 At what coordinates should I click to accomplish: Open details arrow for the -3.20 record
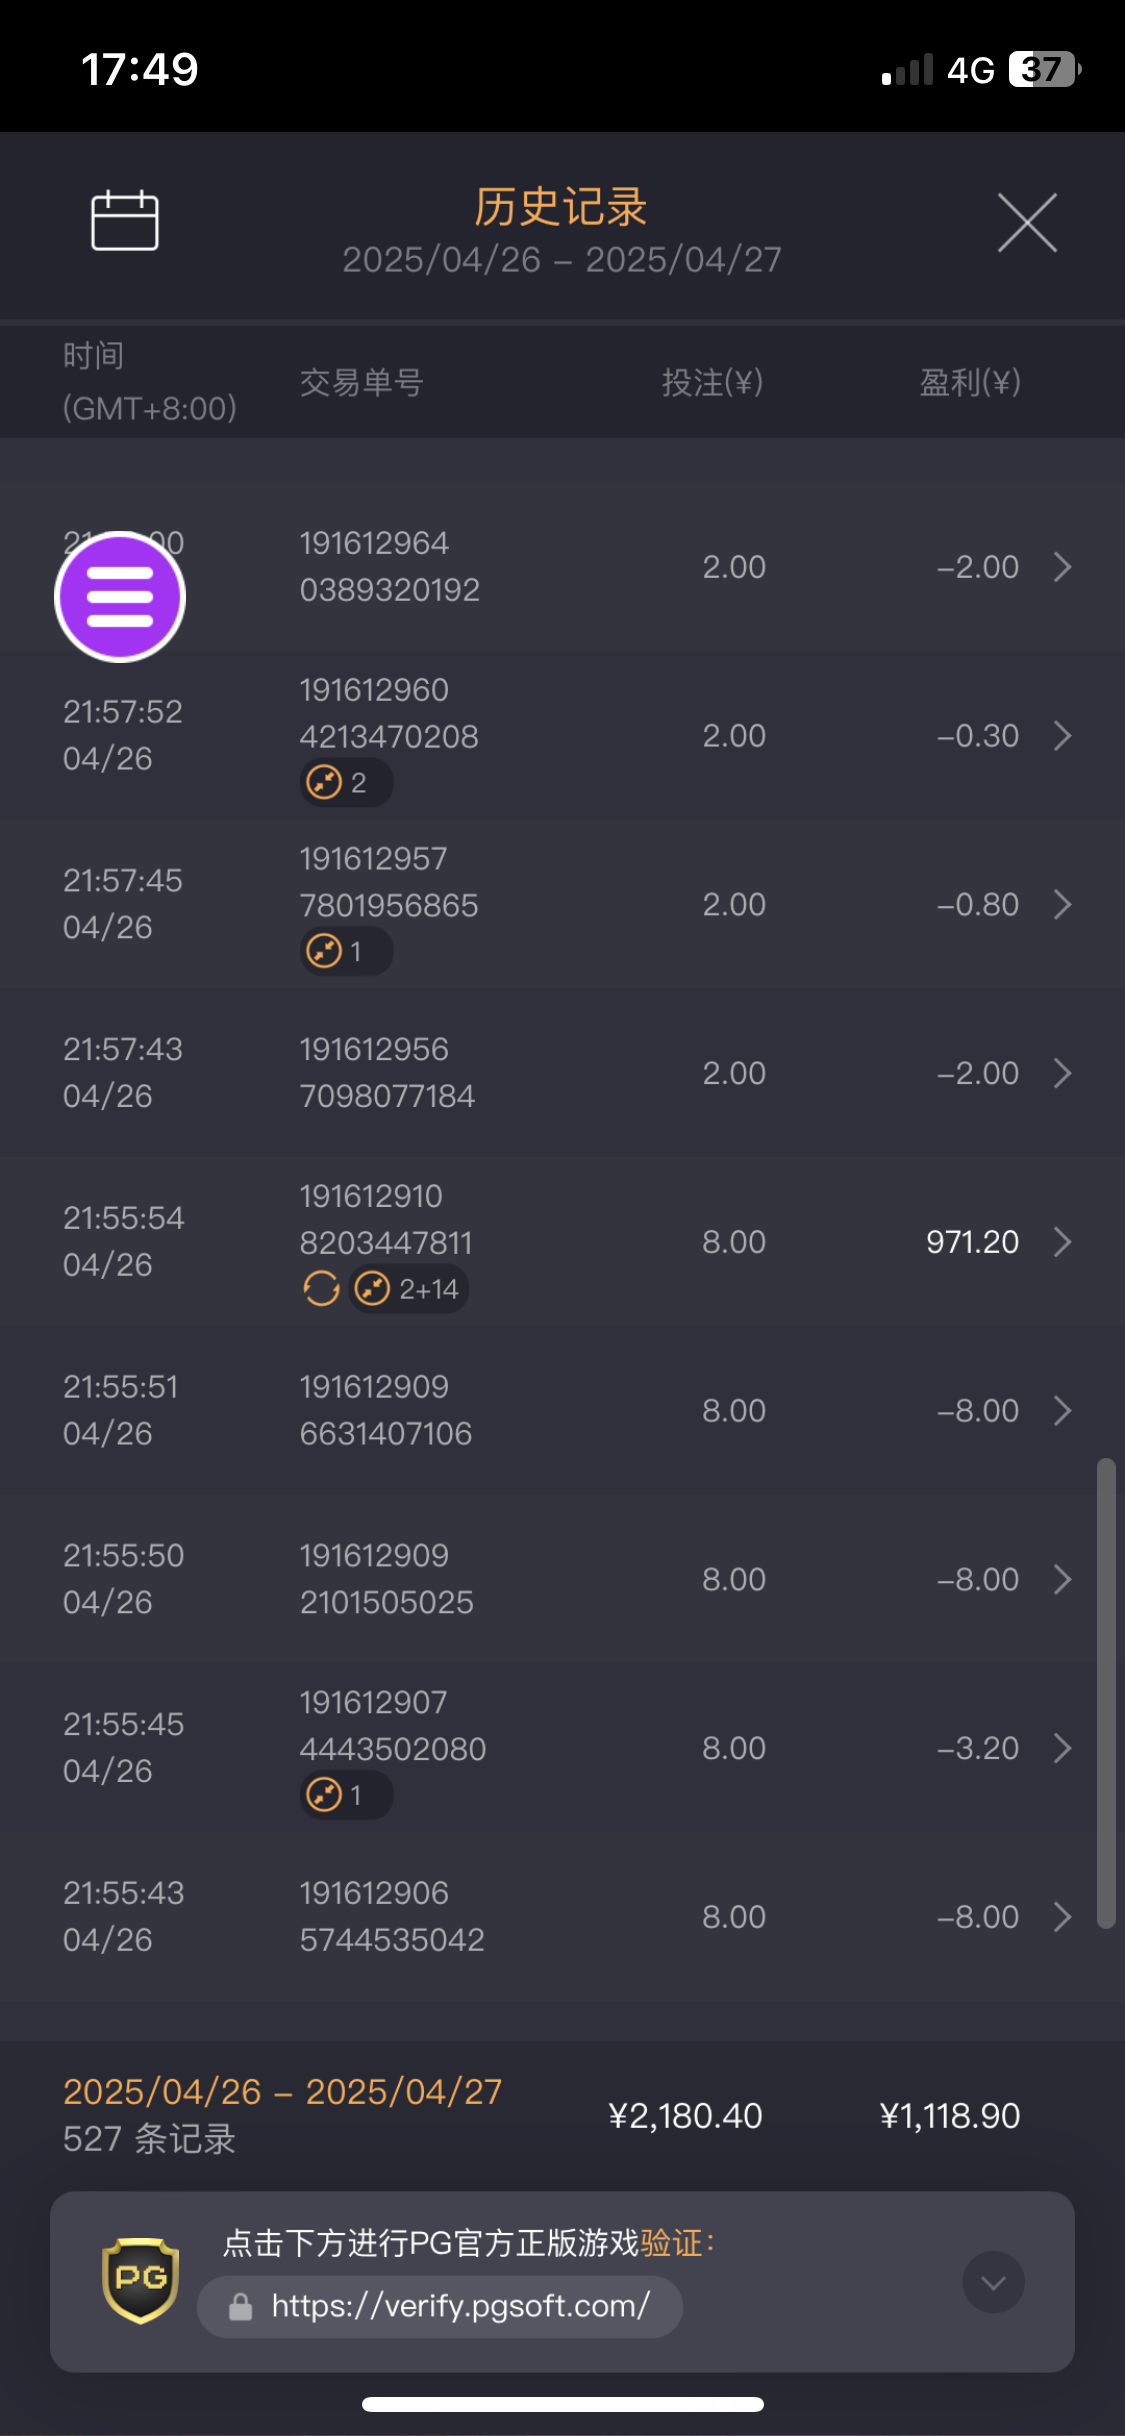click(x=1063, y=1748)
